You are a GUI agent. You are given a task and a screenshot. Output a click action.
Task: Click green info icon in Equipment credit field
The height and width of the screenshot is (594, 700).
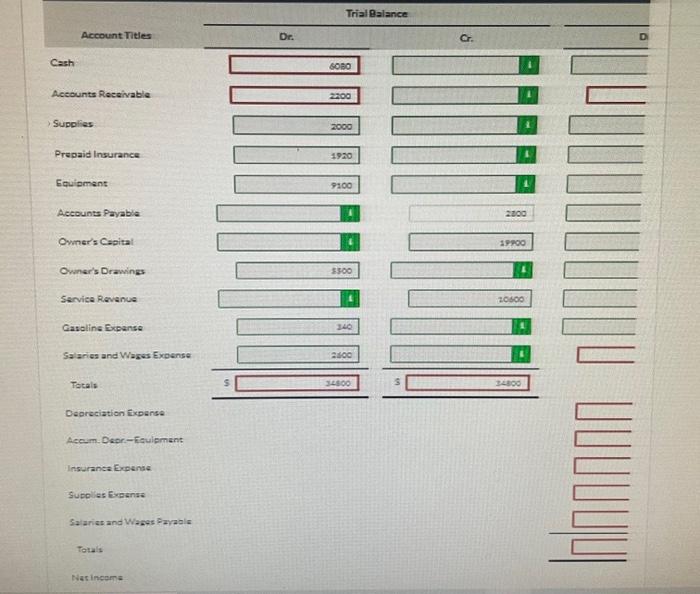point(525,184)
